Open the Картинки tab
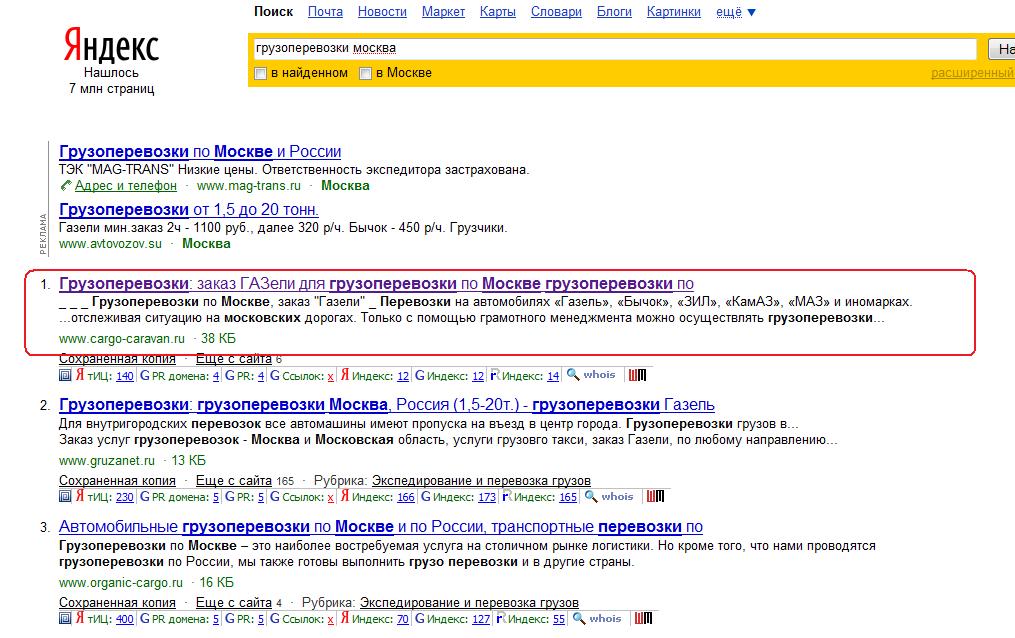1015x638 pixels. click(x=673, y=12)
